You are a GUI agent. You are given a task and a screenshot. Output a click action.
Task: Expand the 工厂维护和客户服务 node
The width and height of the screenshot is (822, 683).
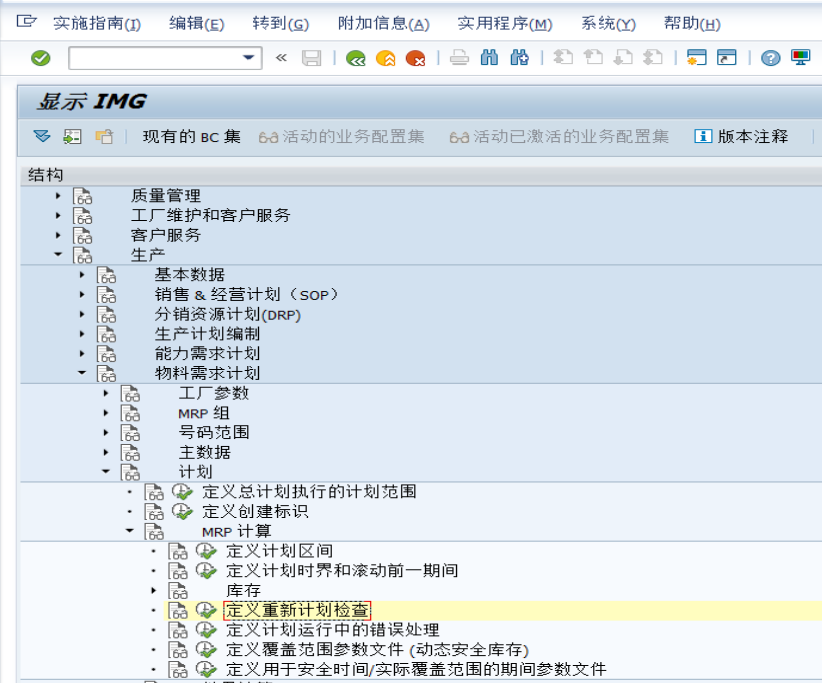58,215
